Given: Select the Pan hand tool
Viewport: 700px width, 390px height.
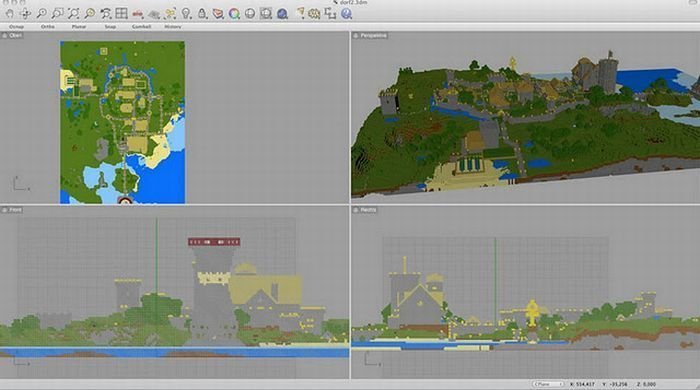Looking at the screenshot, I should click(x=9, y=14).
